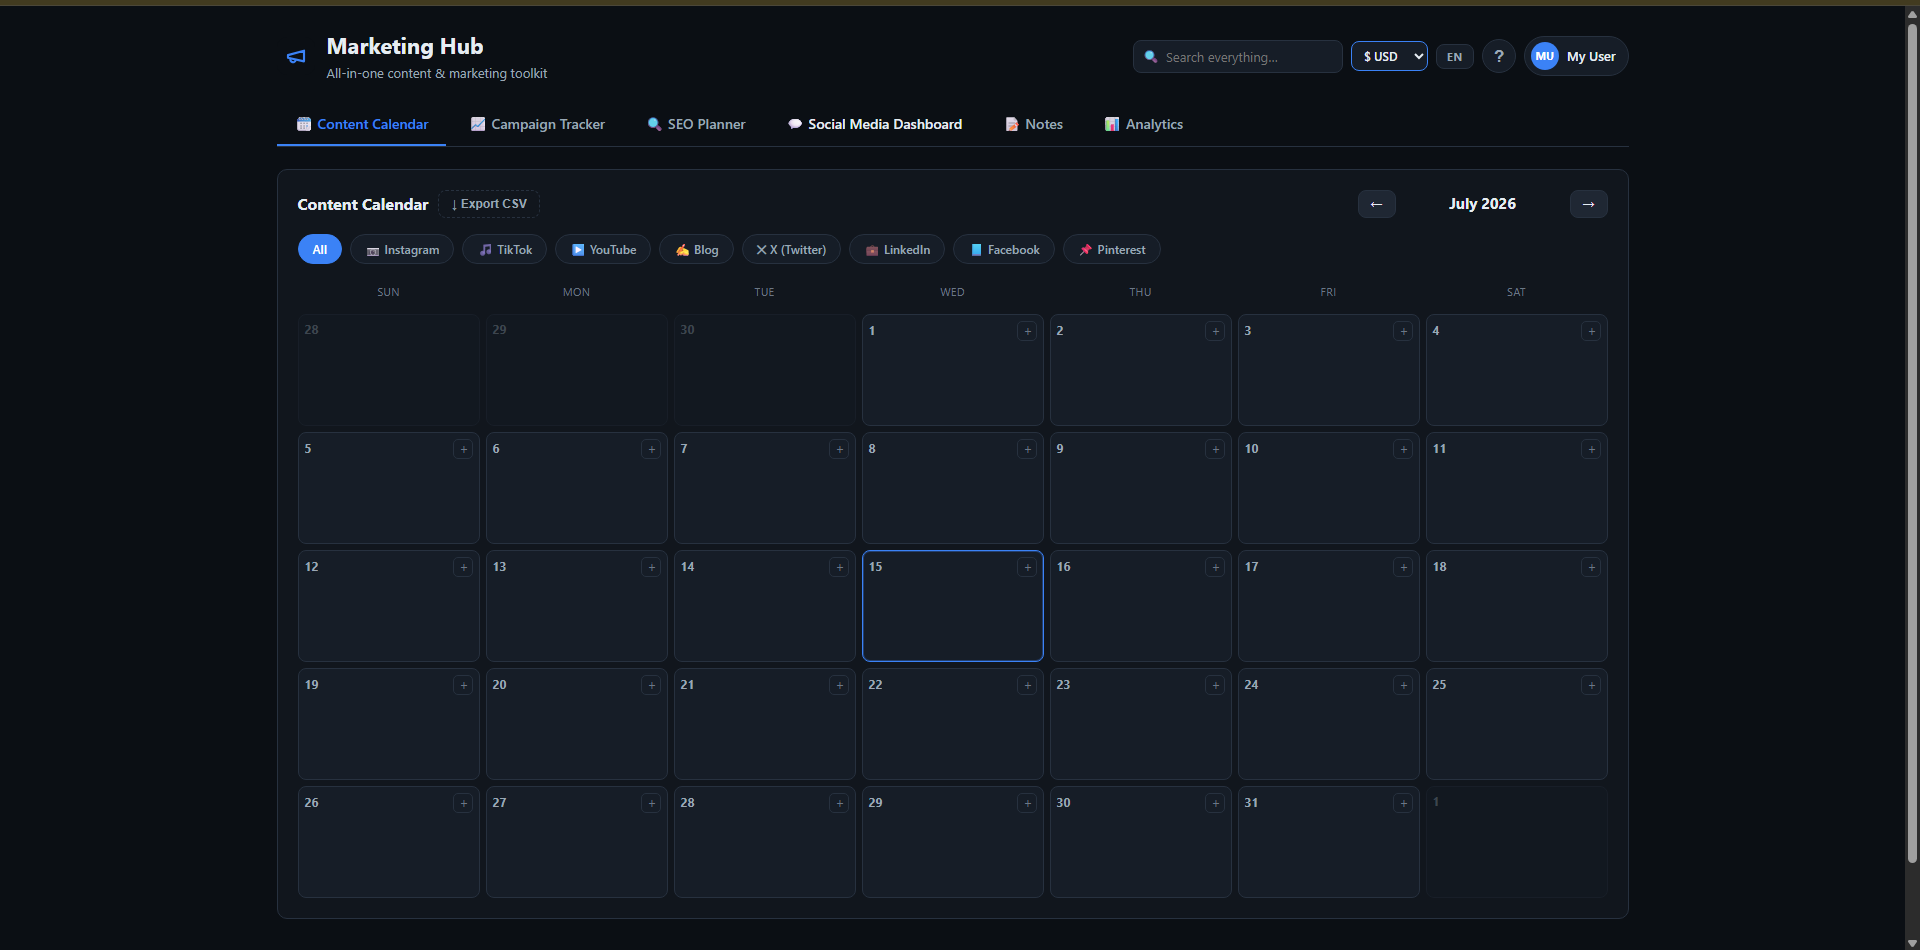The image size is (1920, 950).
Task: Add content on July 26
Action: point(463,803)
